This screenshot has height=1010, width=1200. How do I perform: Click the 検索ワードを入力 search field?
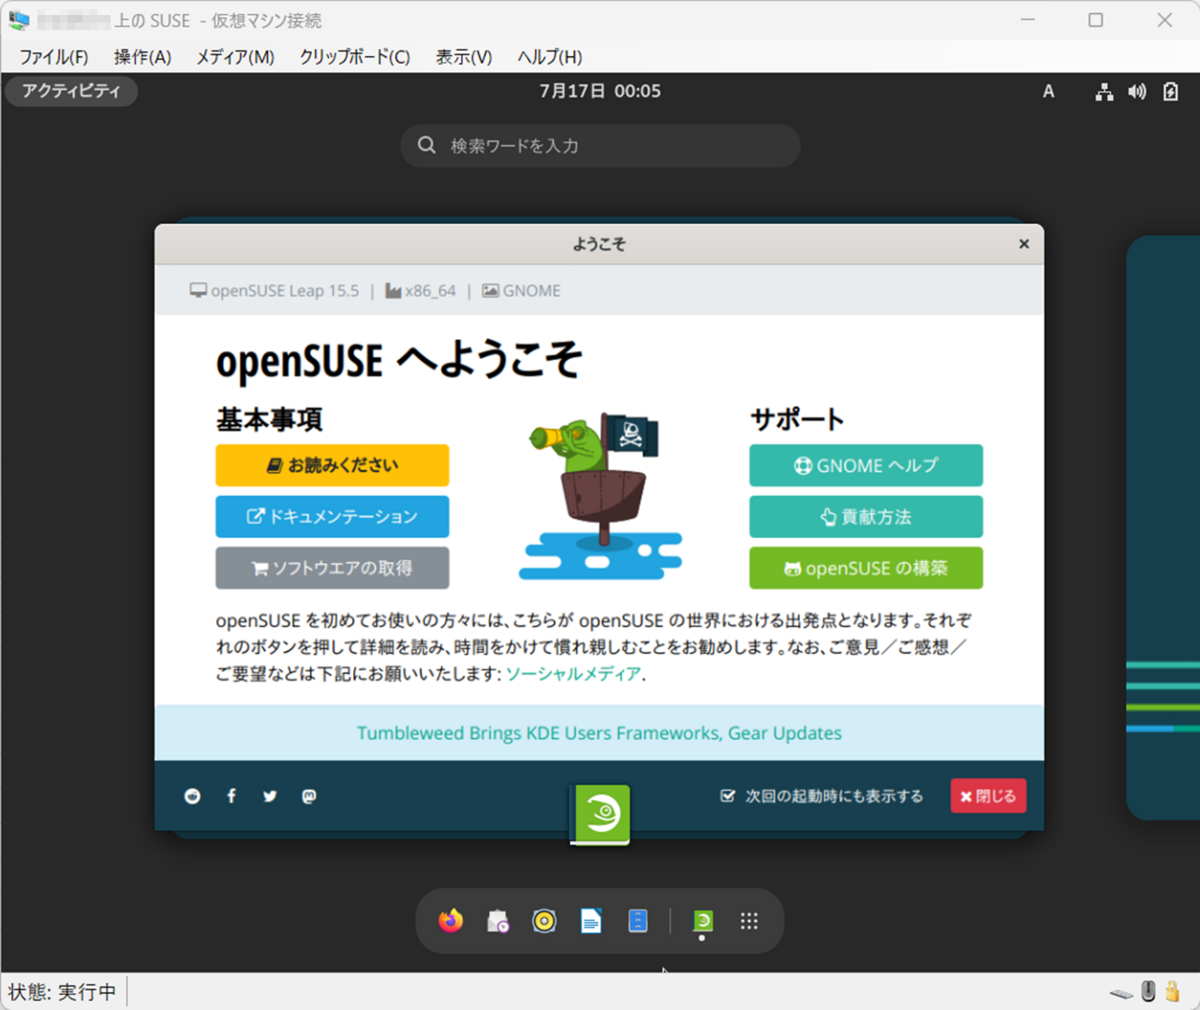(x=600, y=145)
